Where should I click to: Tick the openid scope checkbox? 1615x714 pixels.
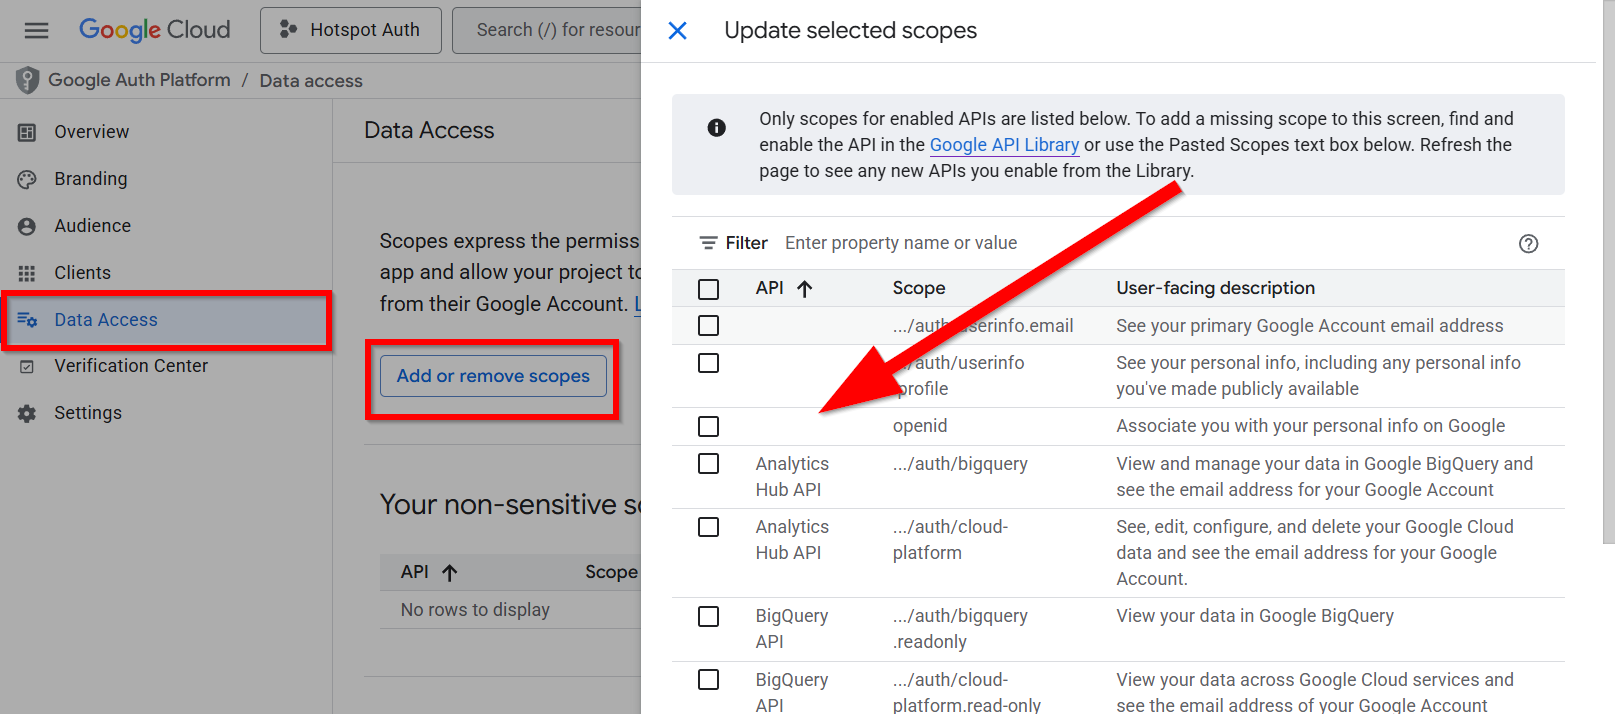click(708, 427)
